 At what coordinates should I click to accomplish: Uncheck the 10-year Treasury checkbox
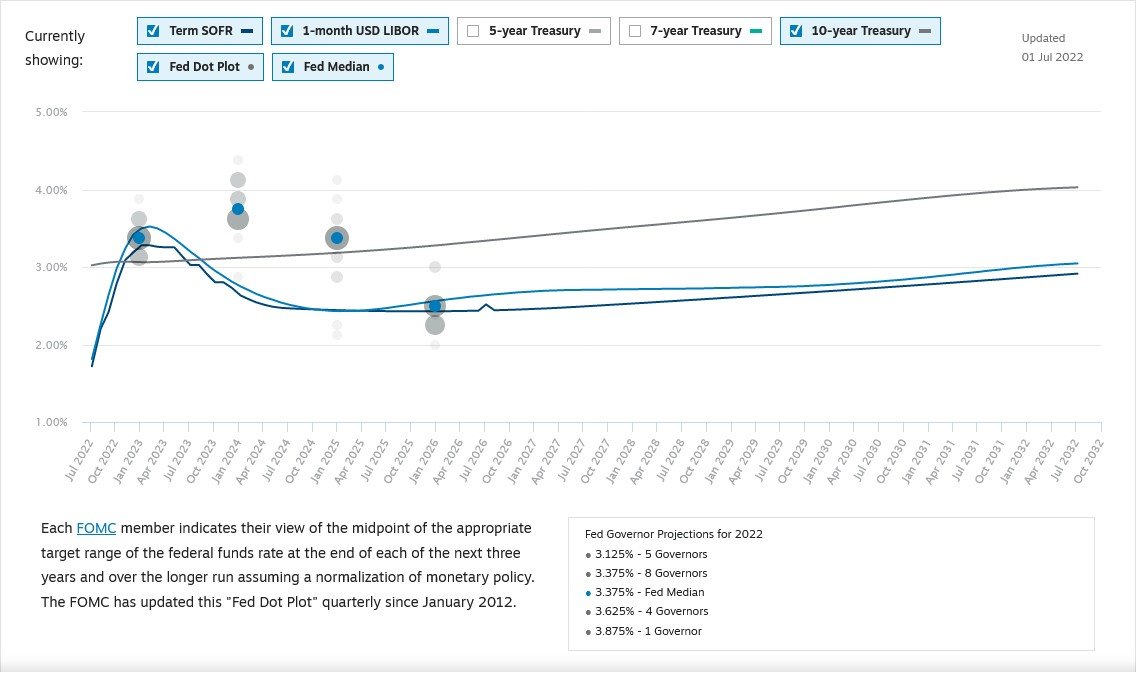(x=796, y=31)
